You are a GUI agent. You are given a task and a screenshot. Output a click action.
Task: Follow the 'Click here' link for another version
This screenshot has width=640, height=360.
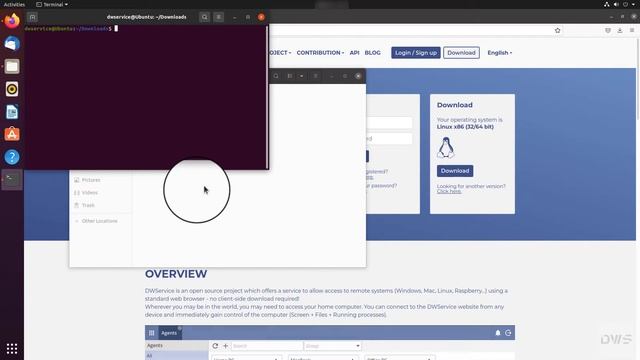click(449, 191)
